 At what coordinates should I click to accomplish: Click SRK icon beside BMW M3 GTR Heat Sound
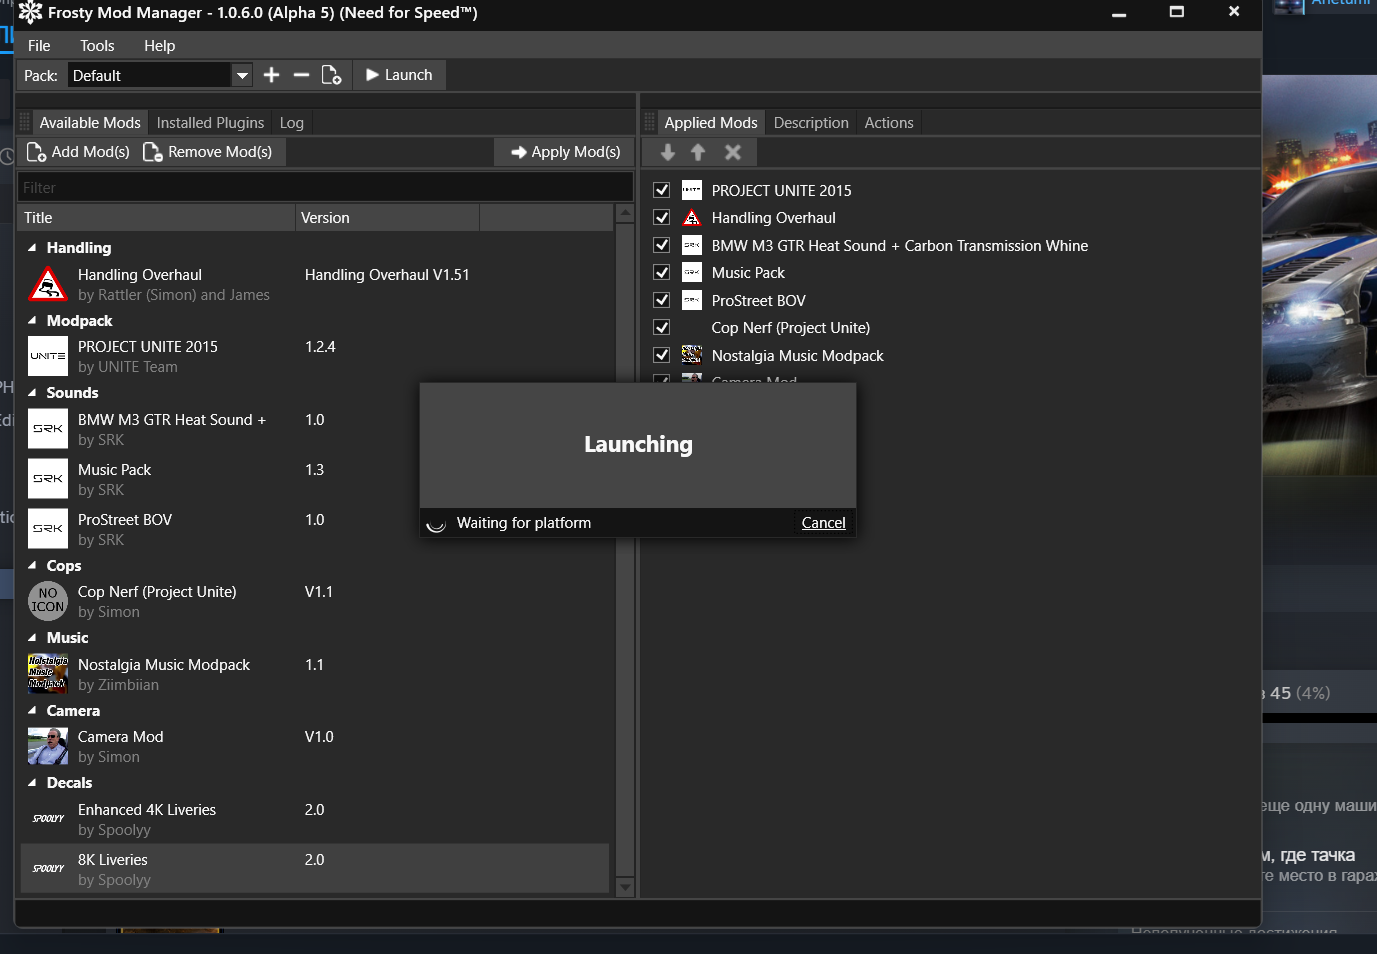pos(47,429)
